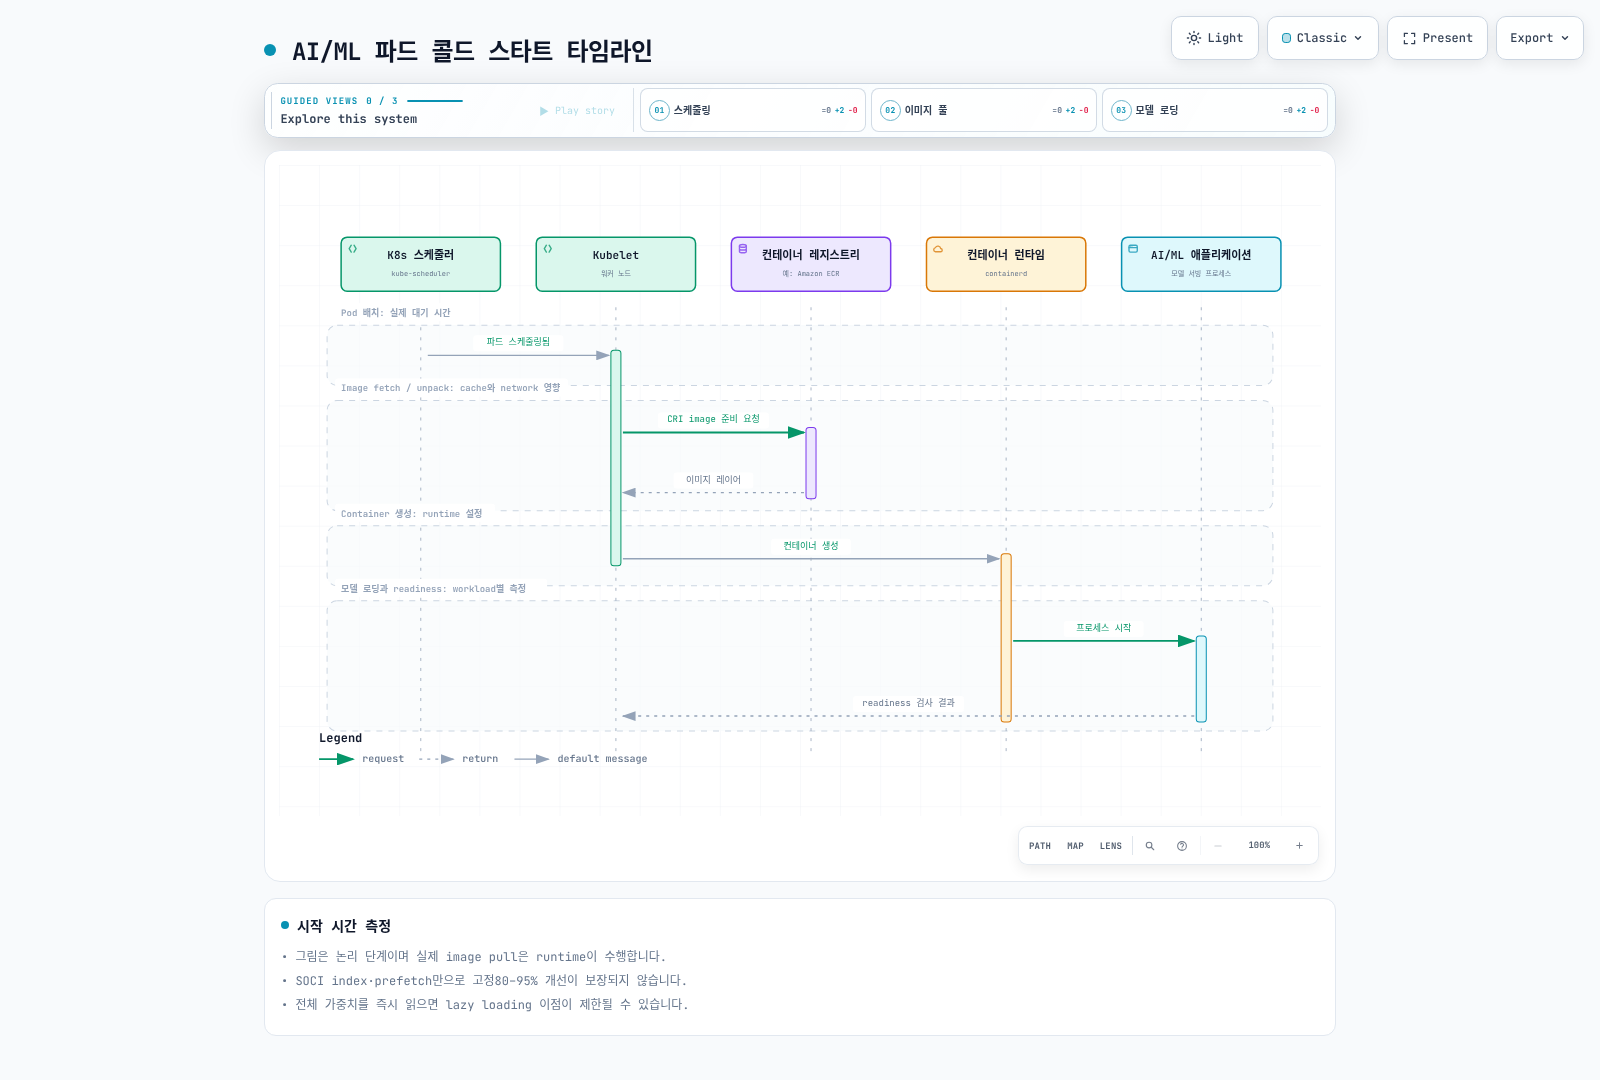Click the 'request' legend entry

(362, 759)
